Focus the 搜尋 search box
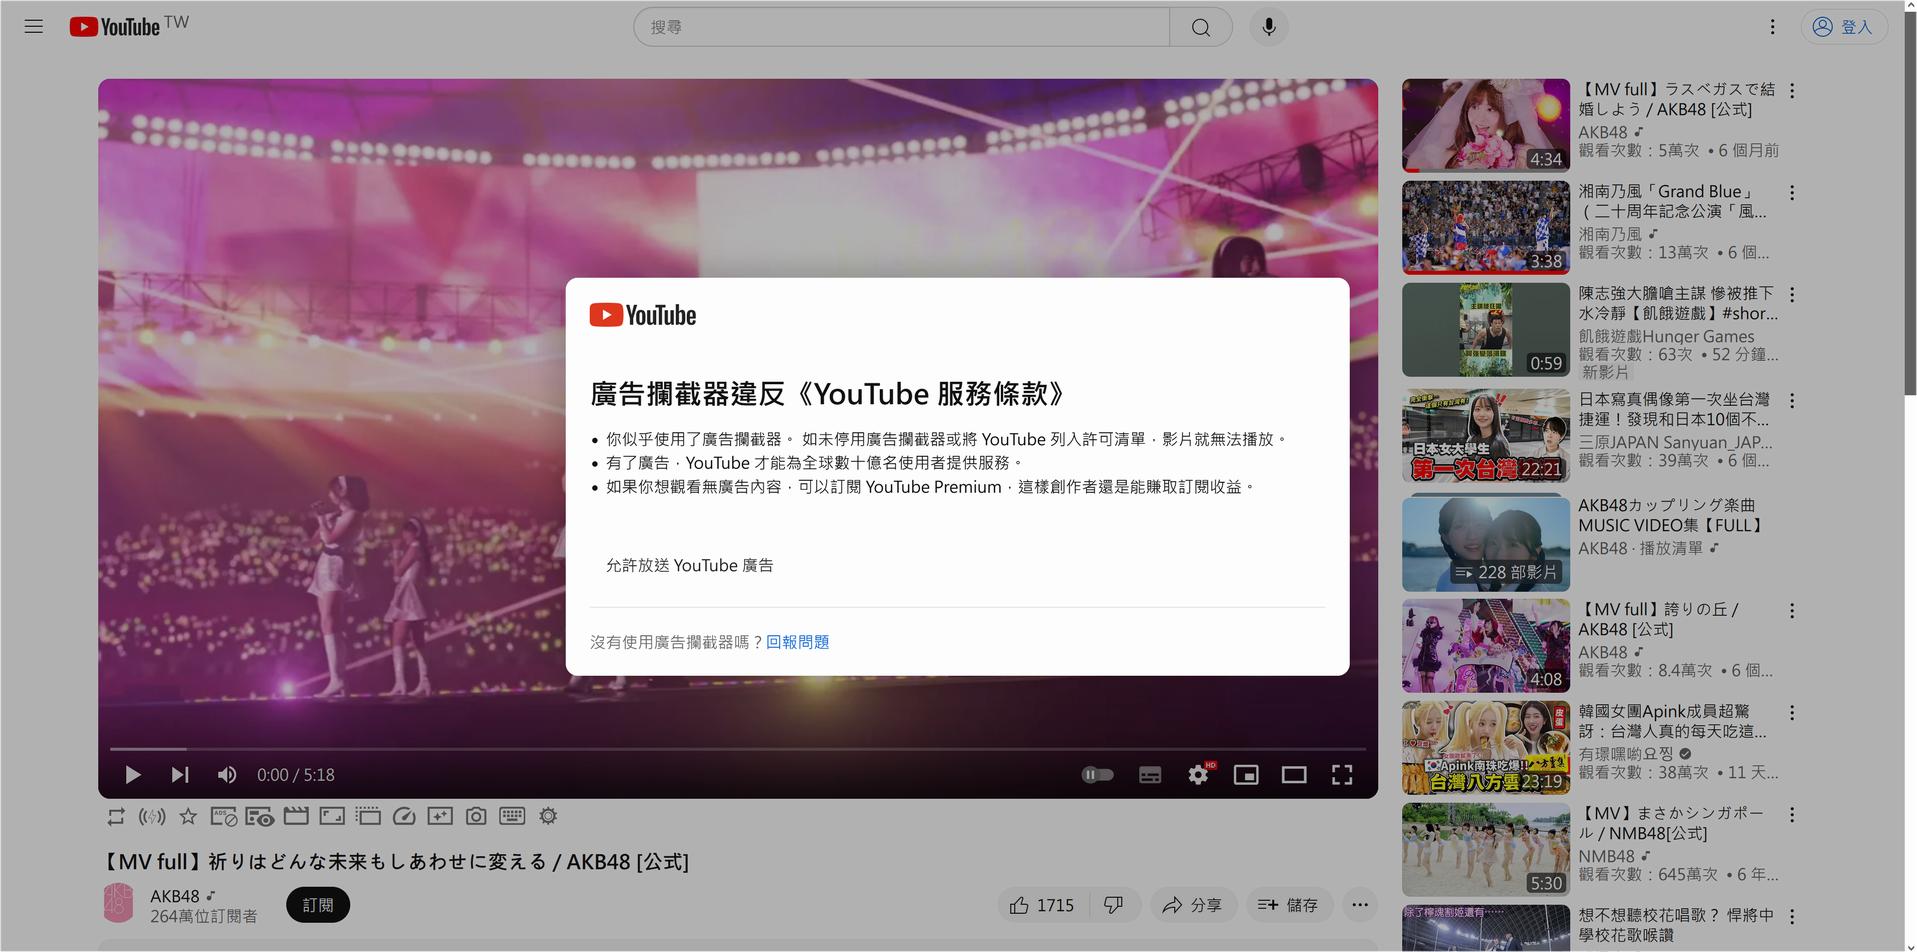 901,27
